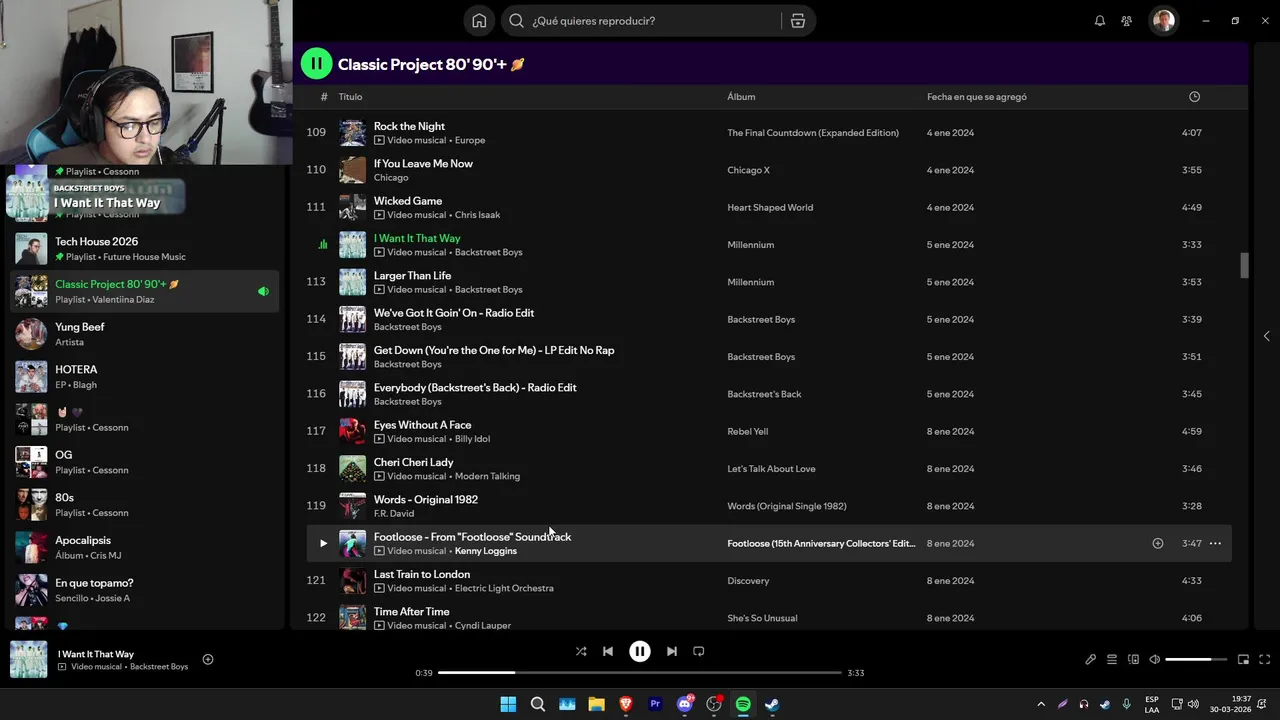Screen dimensions: 1280x720
Task: Open the Apocalipsis album in library
Action: [145, 547]
